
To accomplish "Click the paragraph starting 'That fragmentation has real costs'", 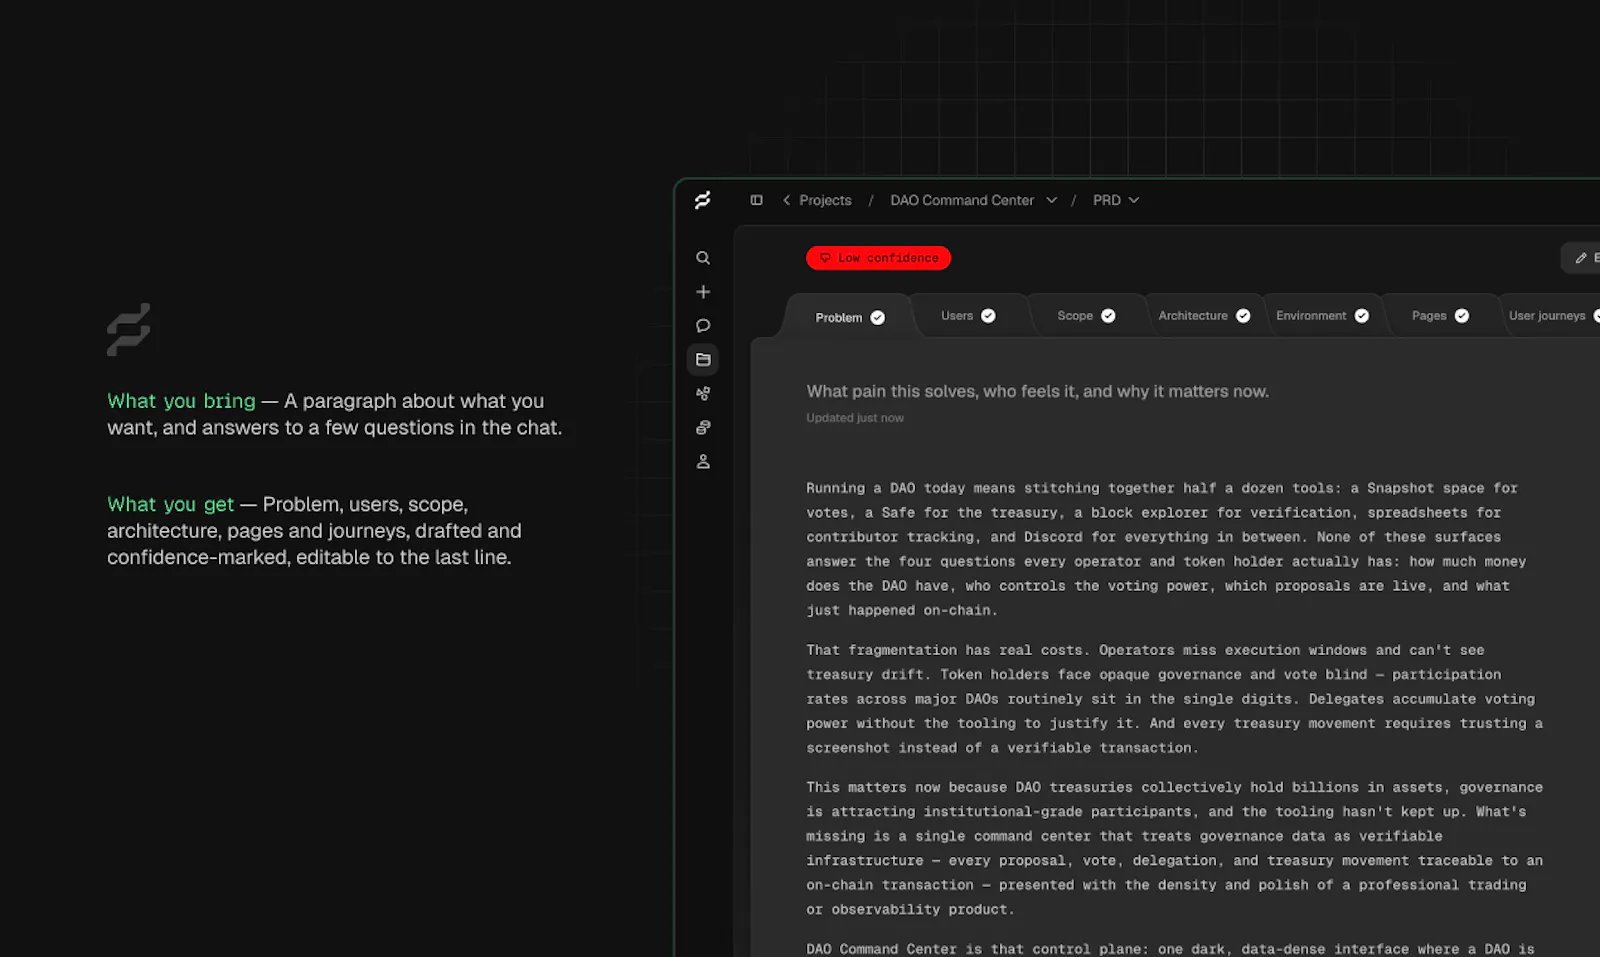I will click(x=1174, y=699).
